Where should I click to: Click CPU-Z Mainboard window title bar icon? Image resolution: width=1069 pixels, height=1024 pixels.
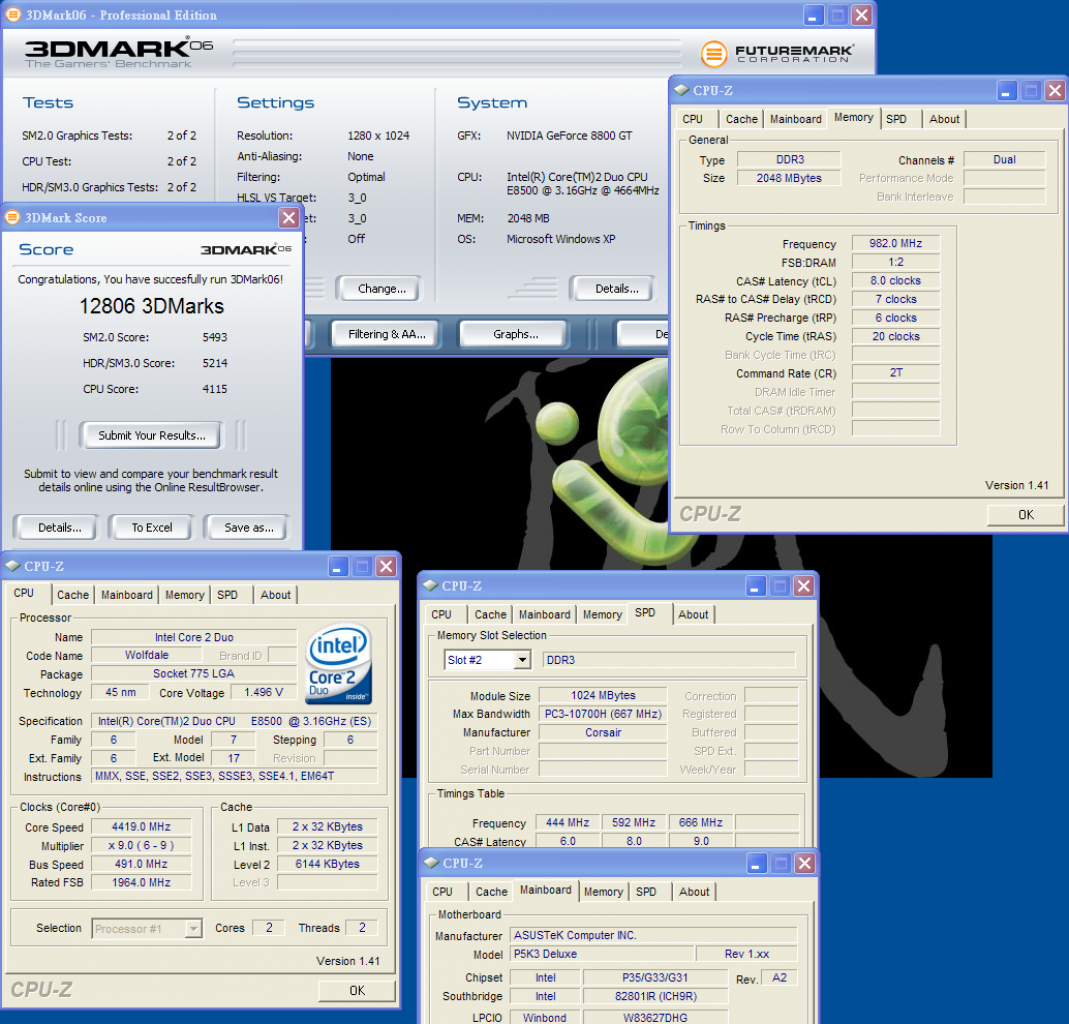point(431,862)
